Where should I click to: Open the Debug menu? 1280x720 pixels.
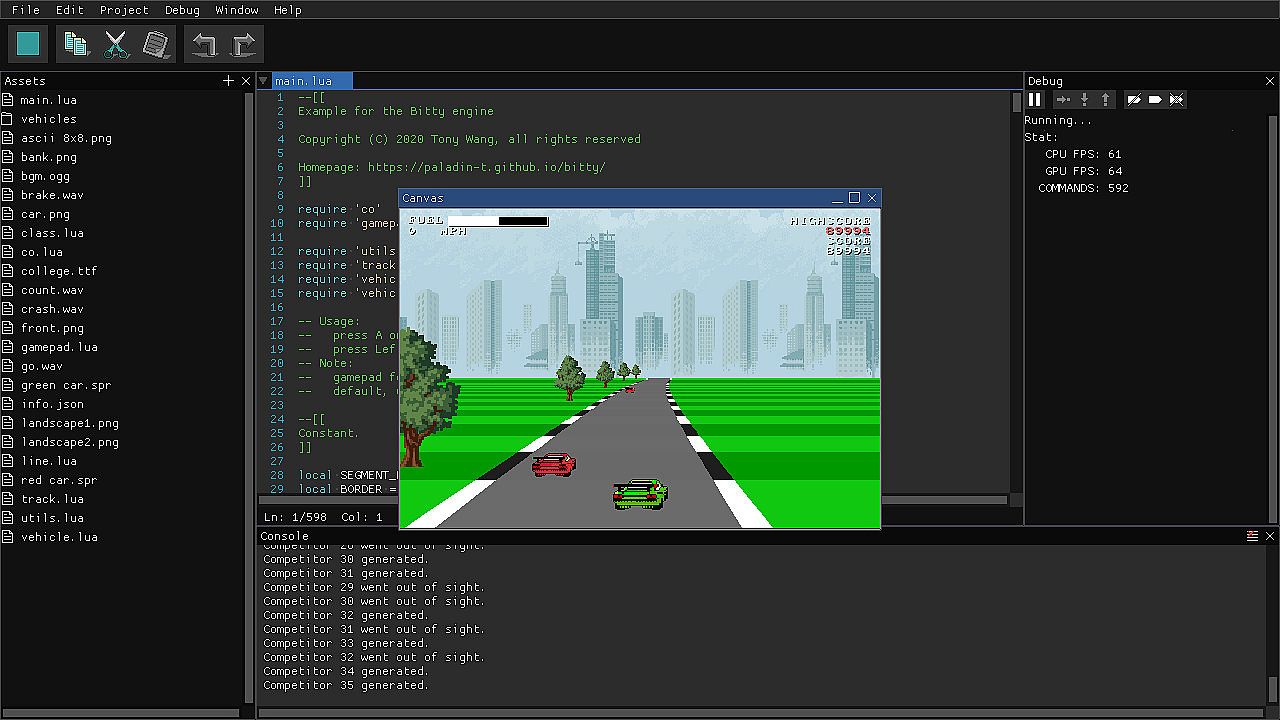coord(182,10)
